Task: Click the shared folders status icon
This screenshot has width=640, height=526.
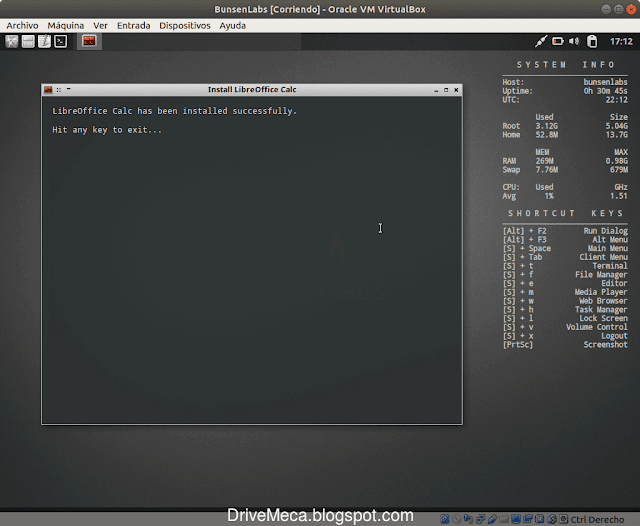Action: (504, 519)
